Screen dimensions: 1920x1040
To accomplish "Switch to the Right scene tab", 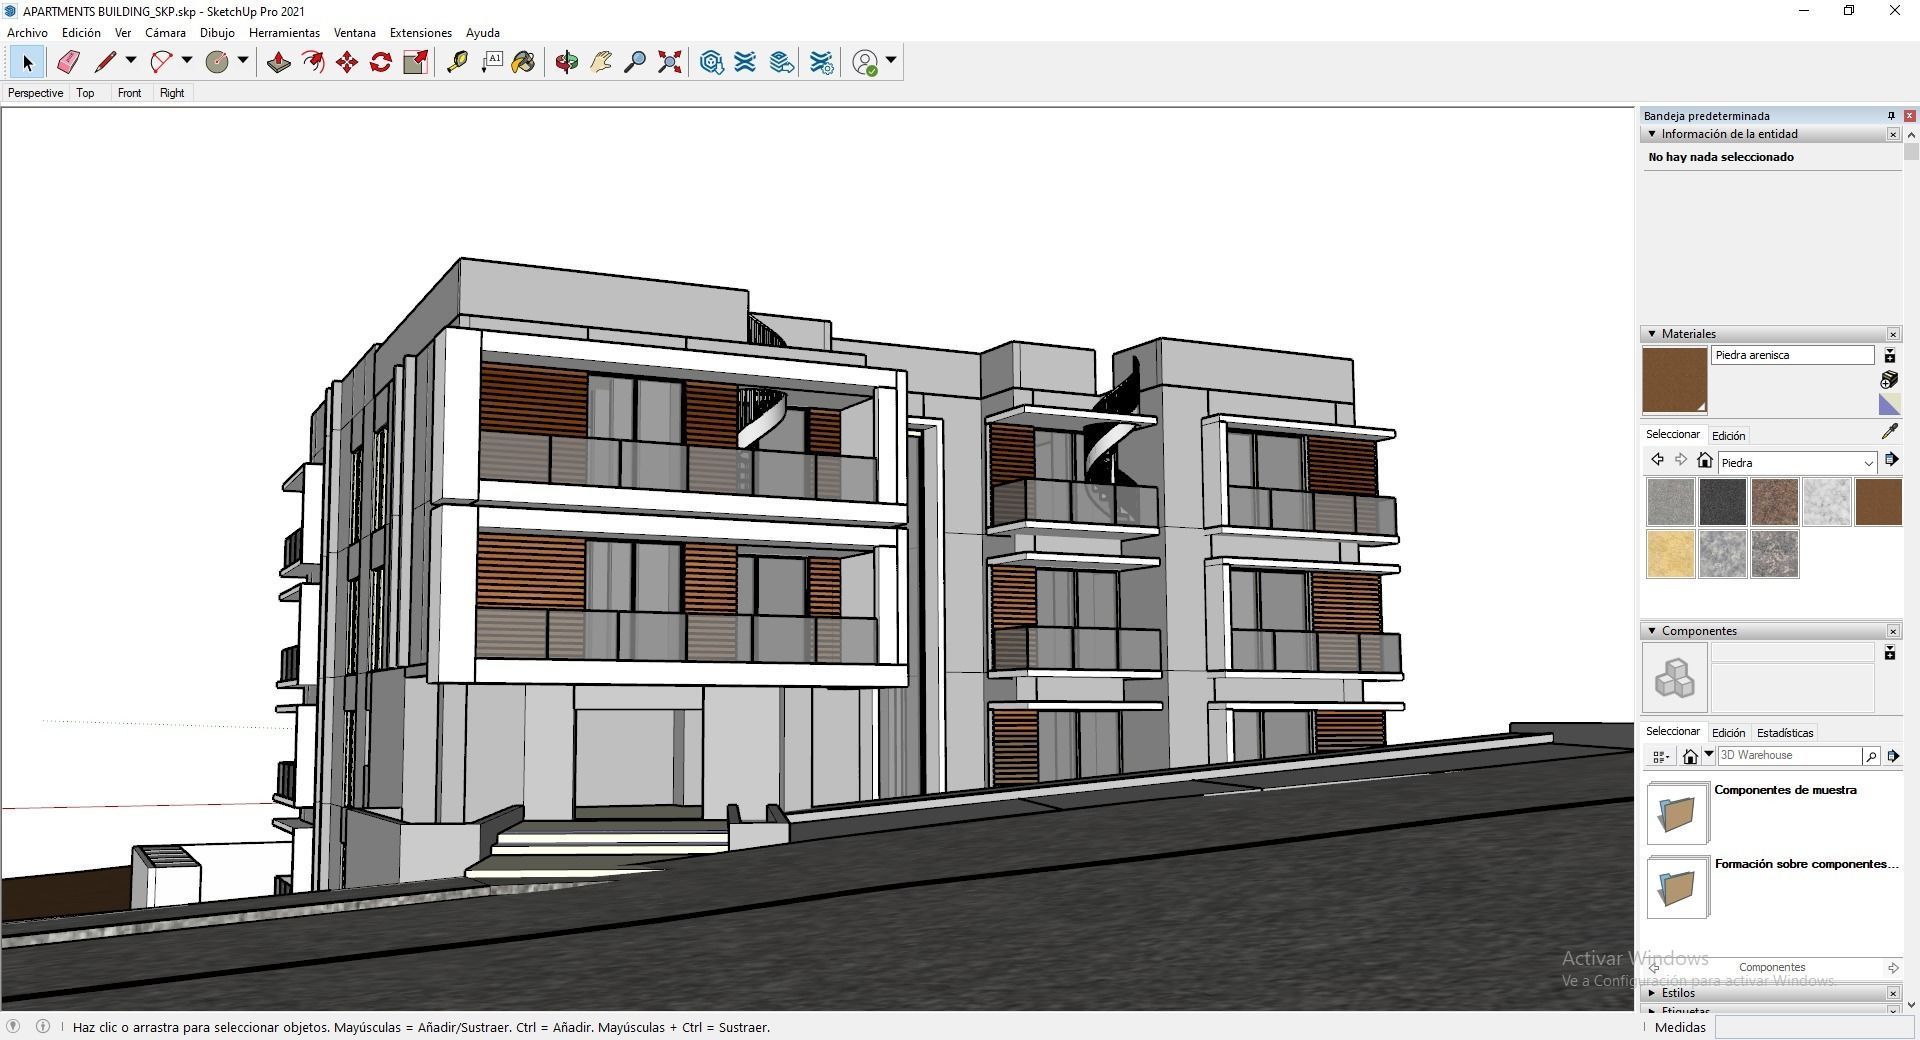I will (172, 93).
